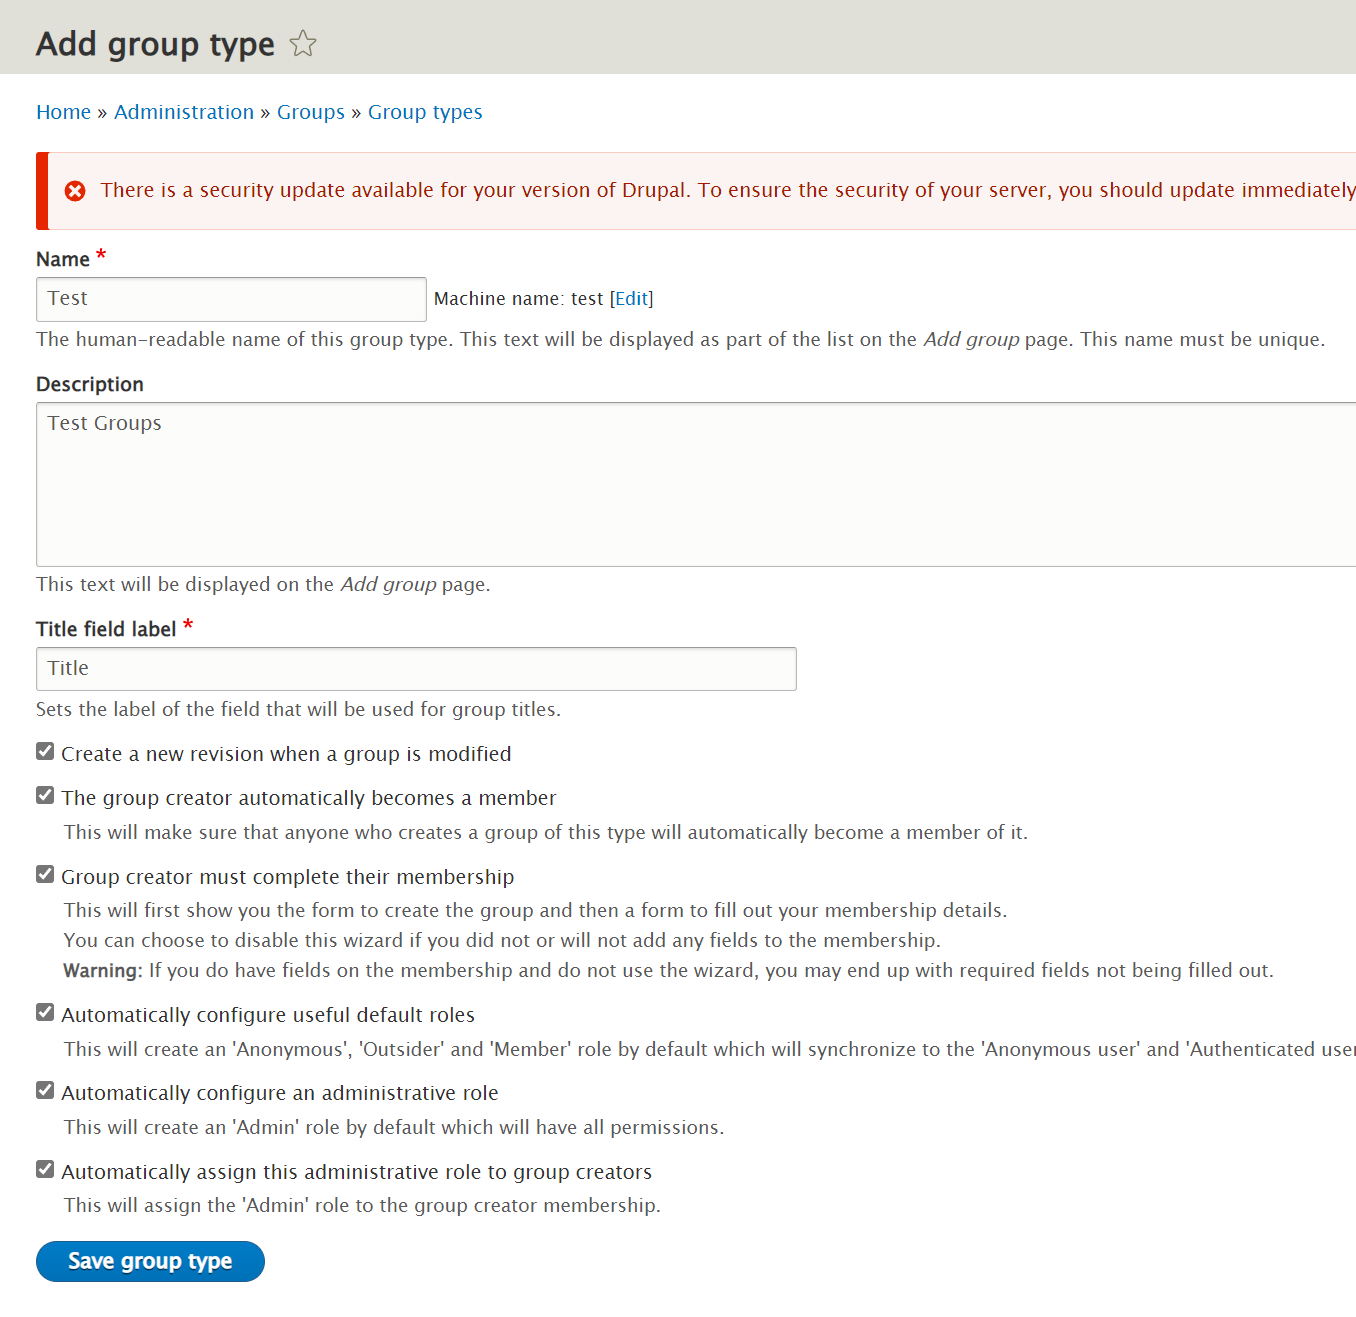Disable 'Automatically configure an administrative role'
Image resolution: width=1356 pixels, height=1317 pixels.
click(45, 1090)
